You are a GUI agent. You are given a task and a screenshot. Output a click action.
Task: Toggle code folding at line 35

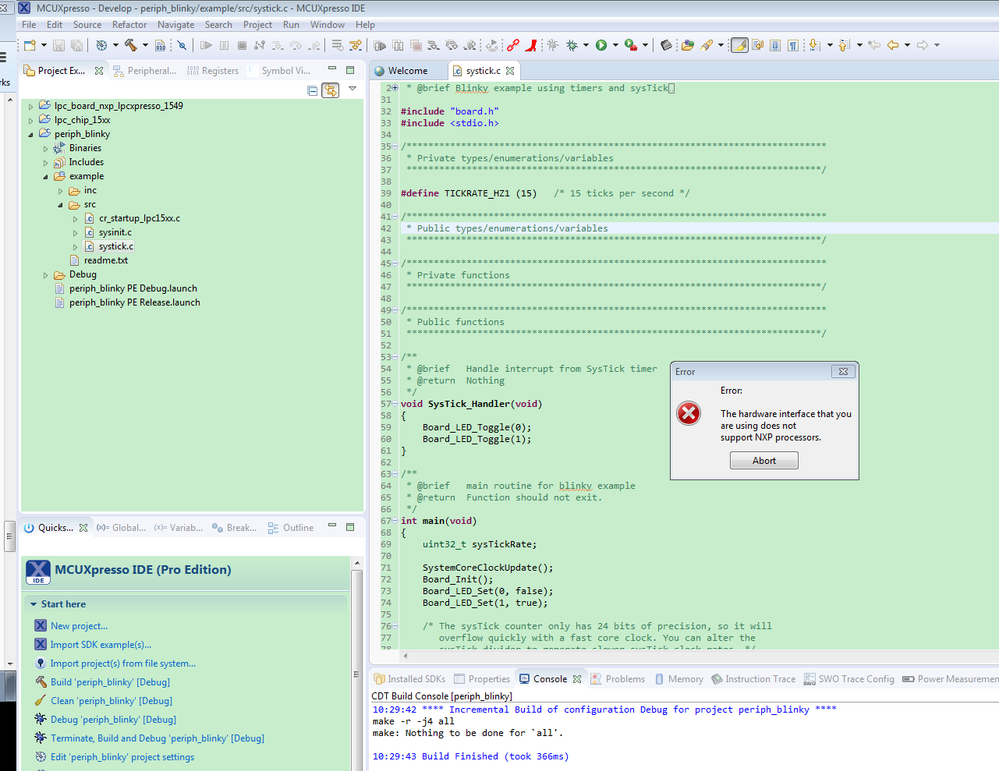(x=395, y=147)
